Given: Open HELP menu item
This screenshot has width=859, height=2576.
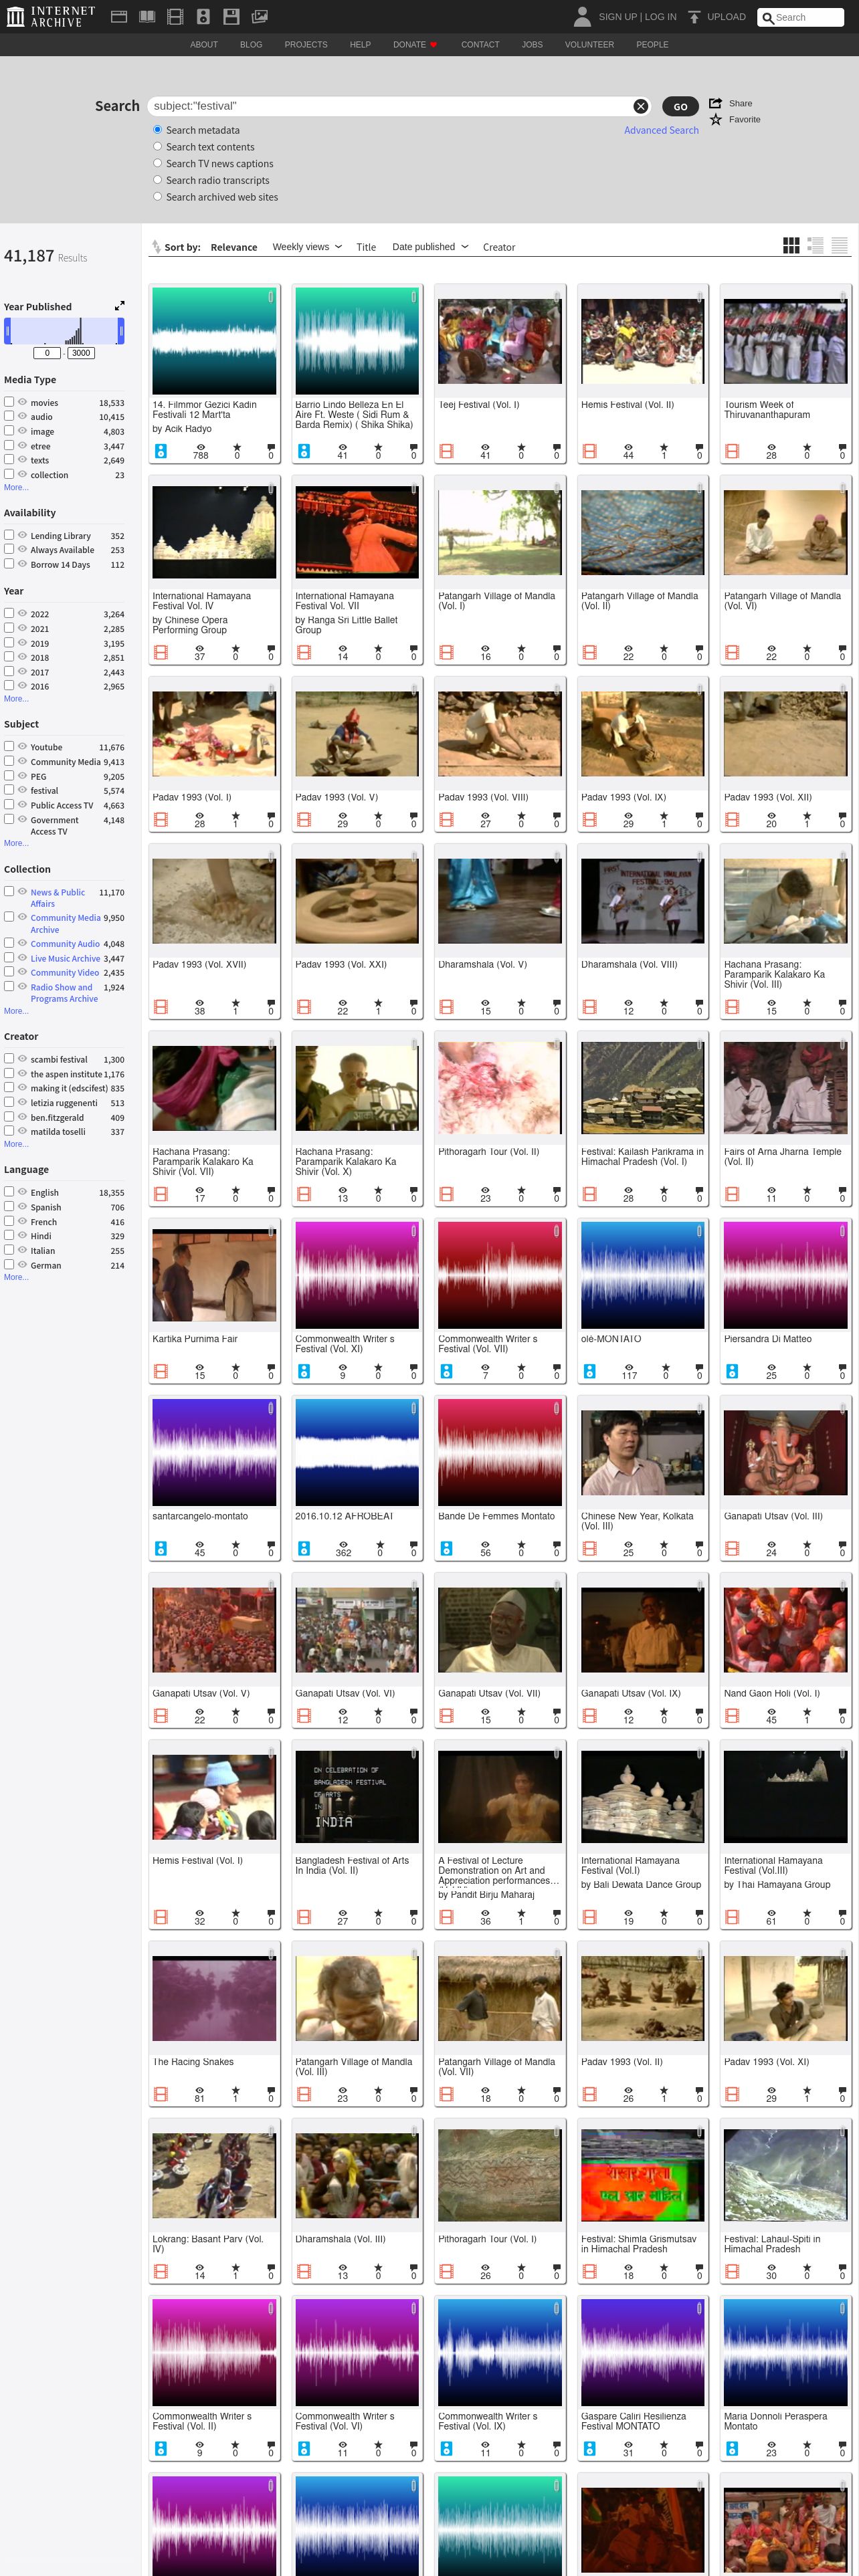Looking at the screenshot, I should [360, 45].
